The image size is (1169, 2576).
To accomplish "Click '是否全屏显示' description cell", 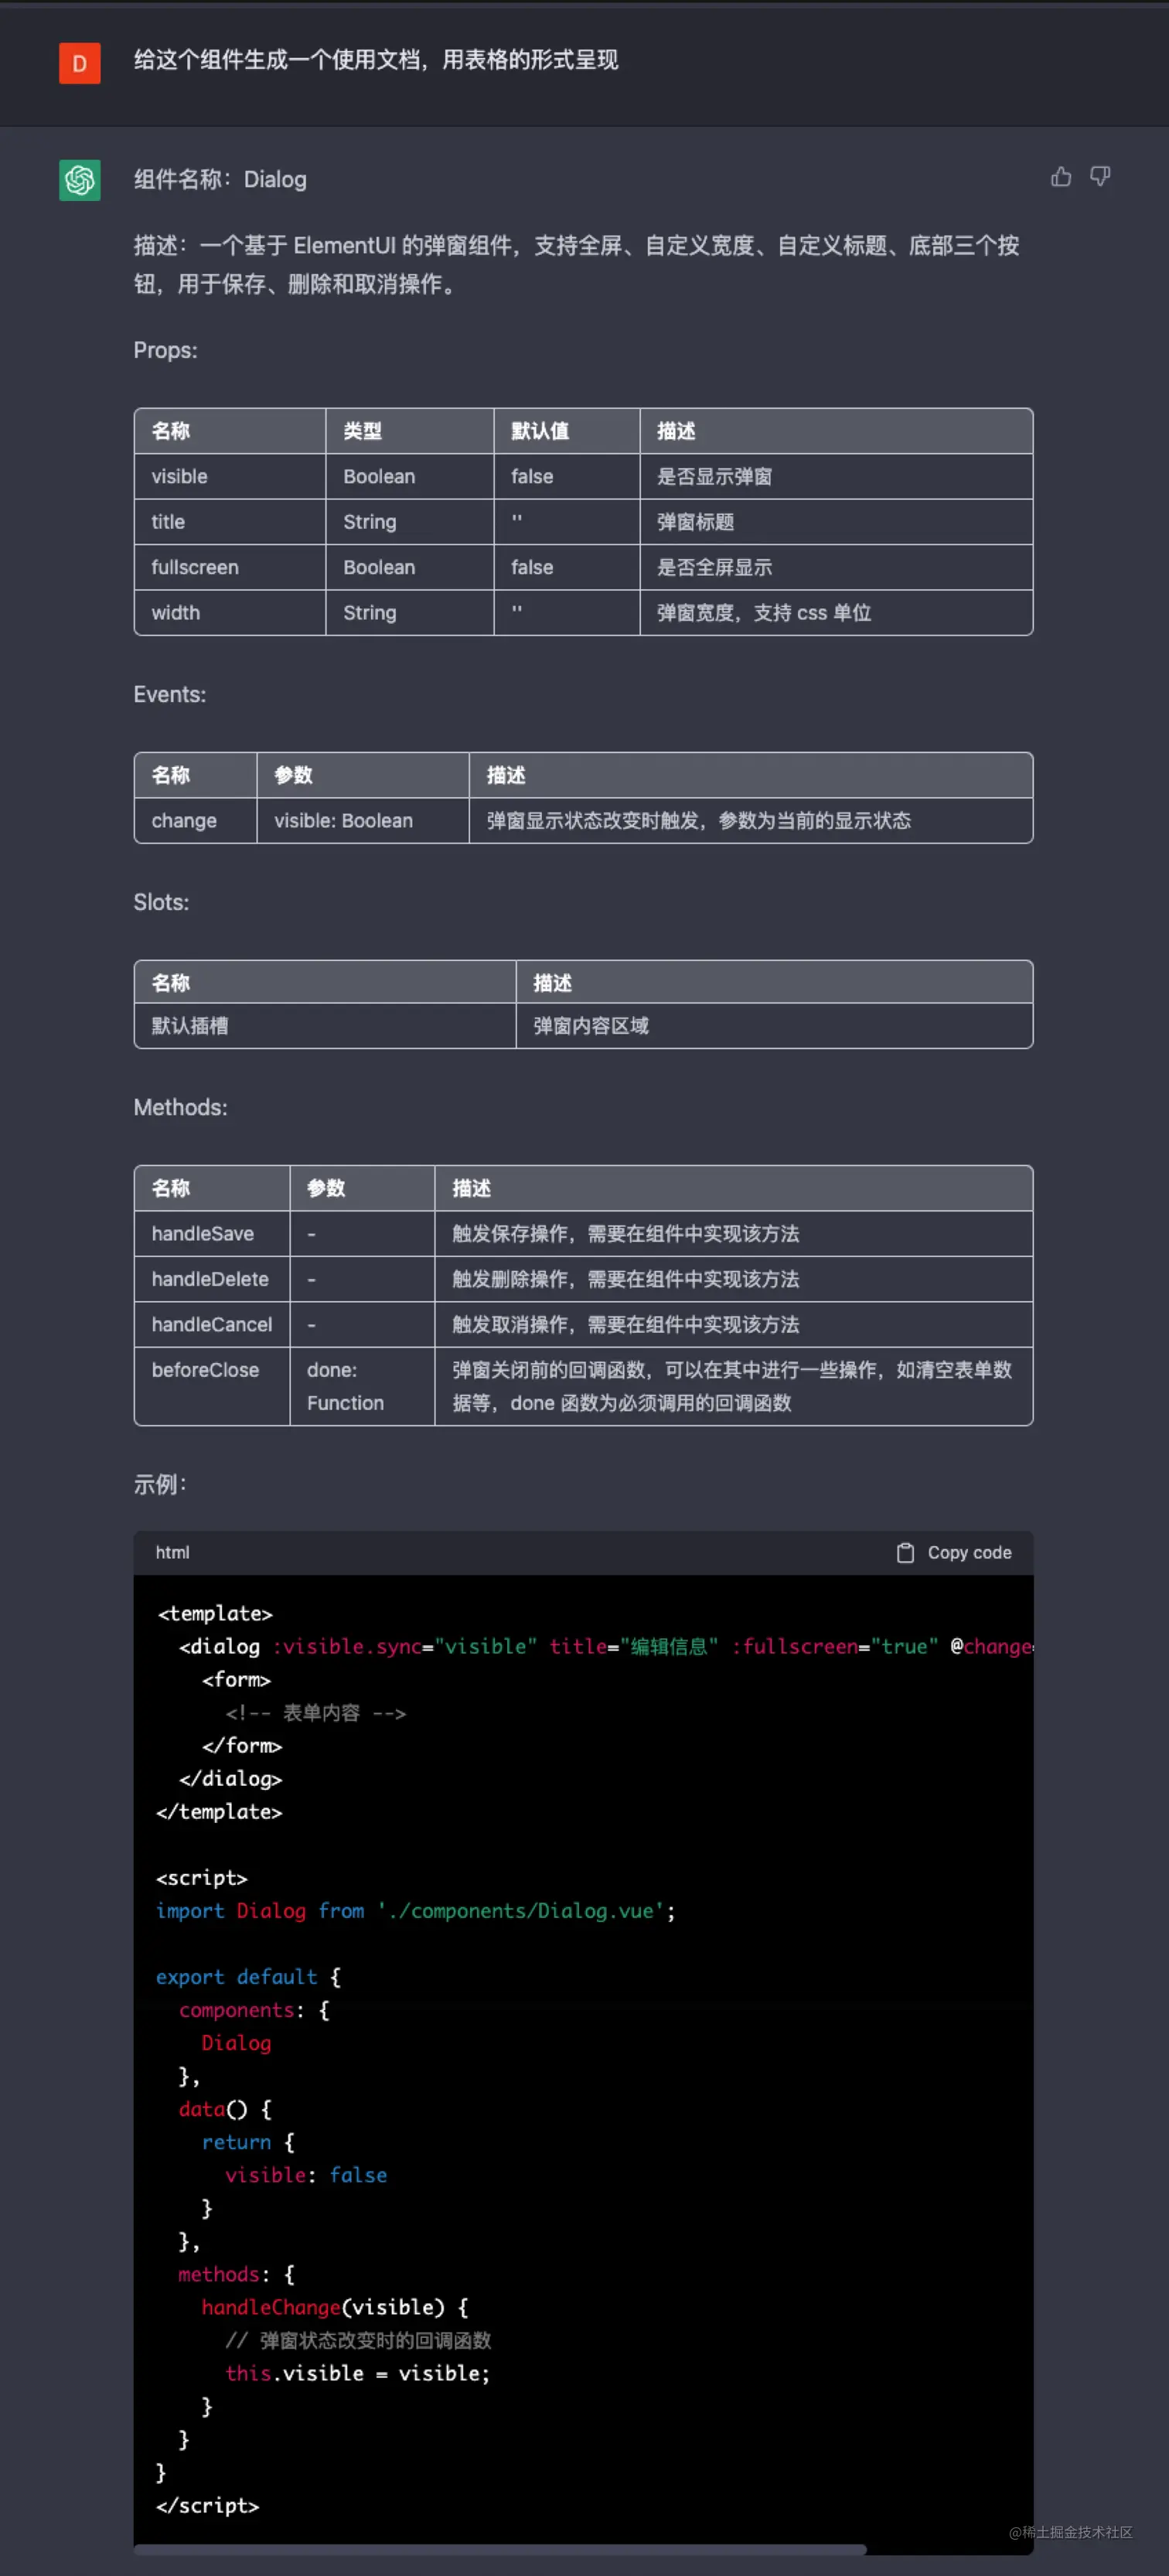I will pos(836,567).
